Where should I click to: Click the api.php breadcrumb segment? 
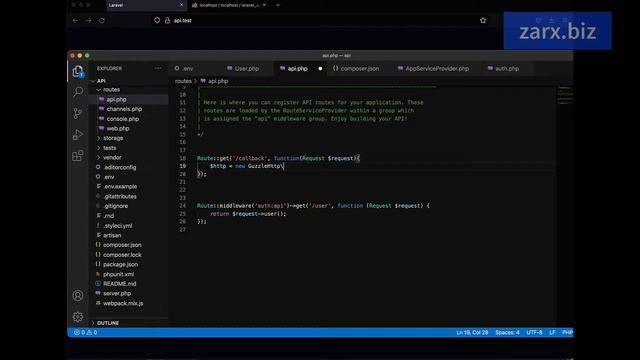[218, 81]
